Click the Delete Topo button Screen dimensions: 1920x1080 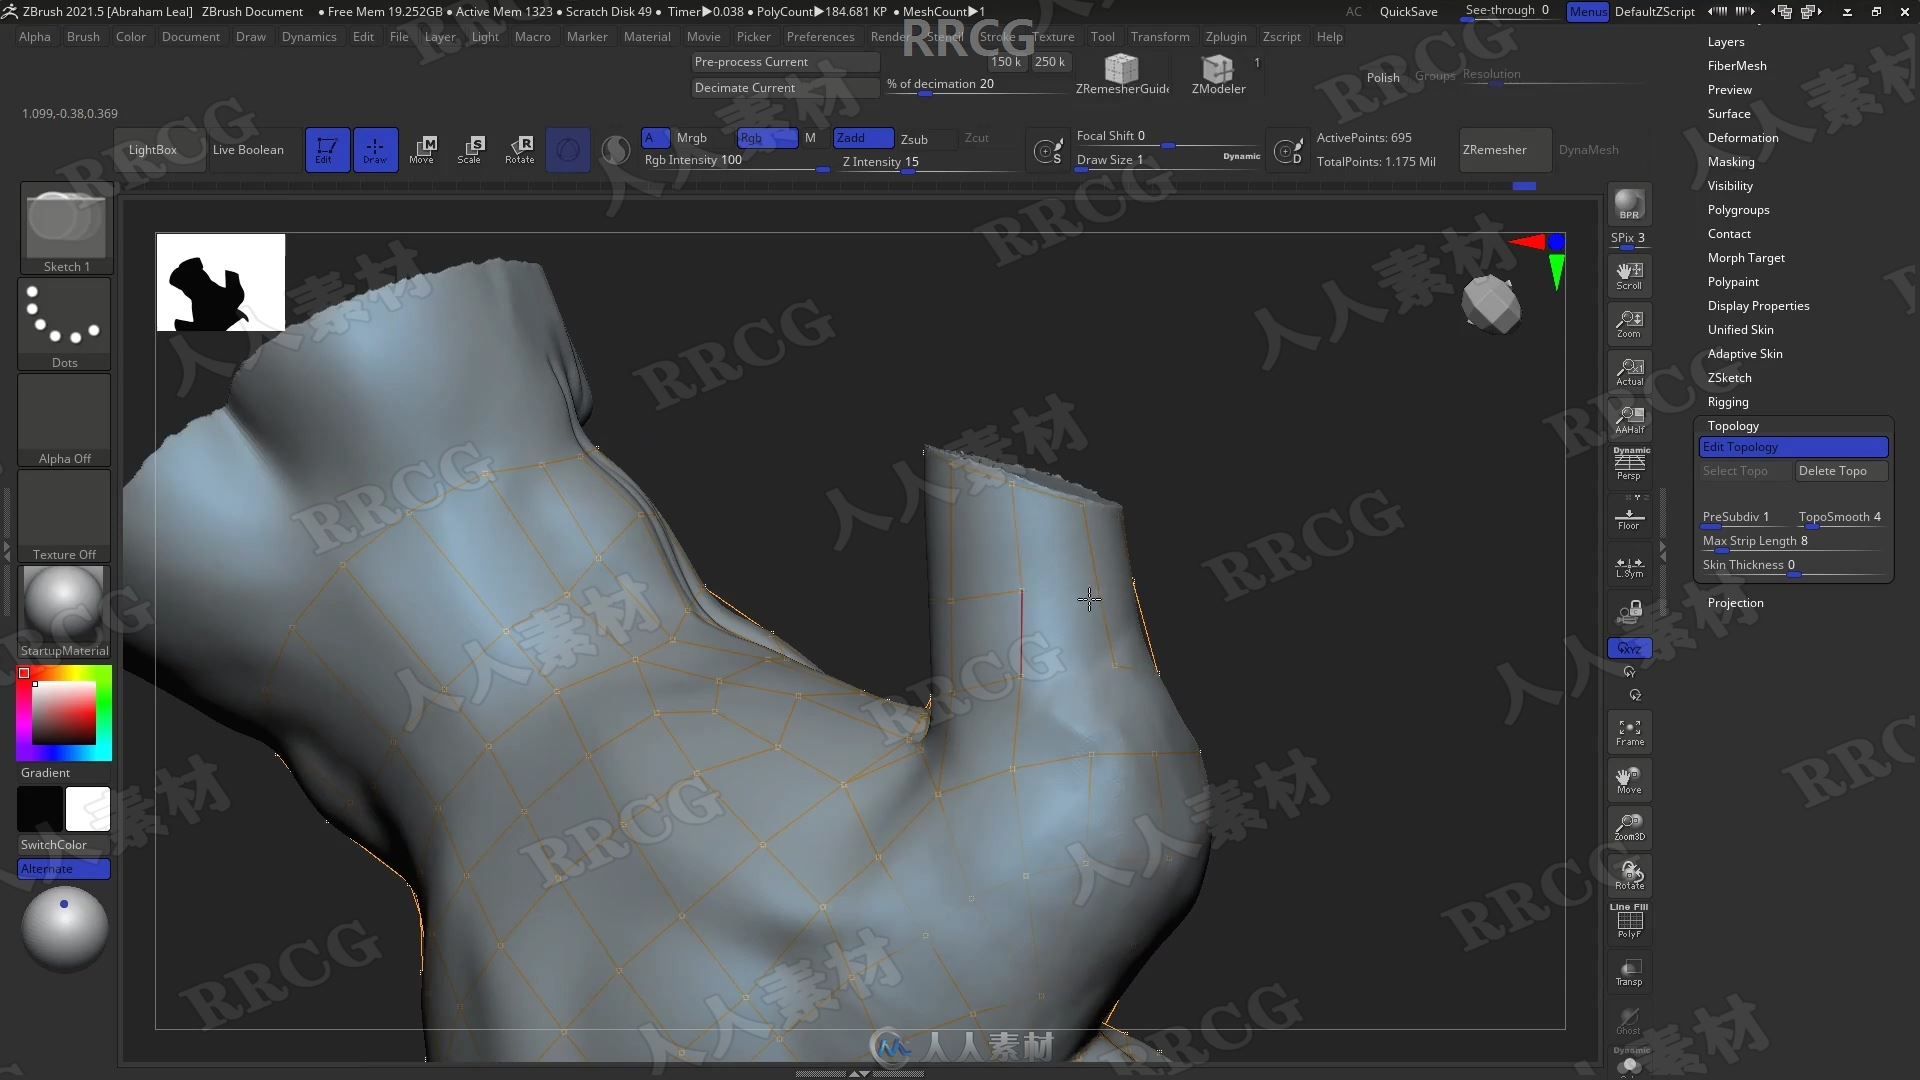coord(1832,471)
